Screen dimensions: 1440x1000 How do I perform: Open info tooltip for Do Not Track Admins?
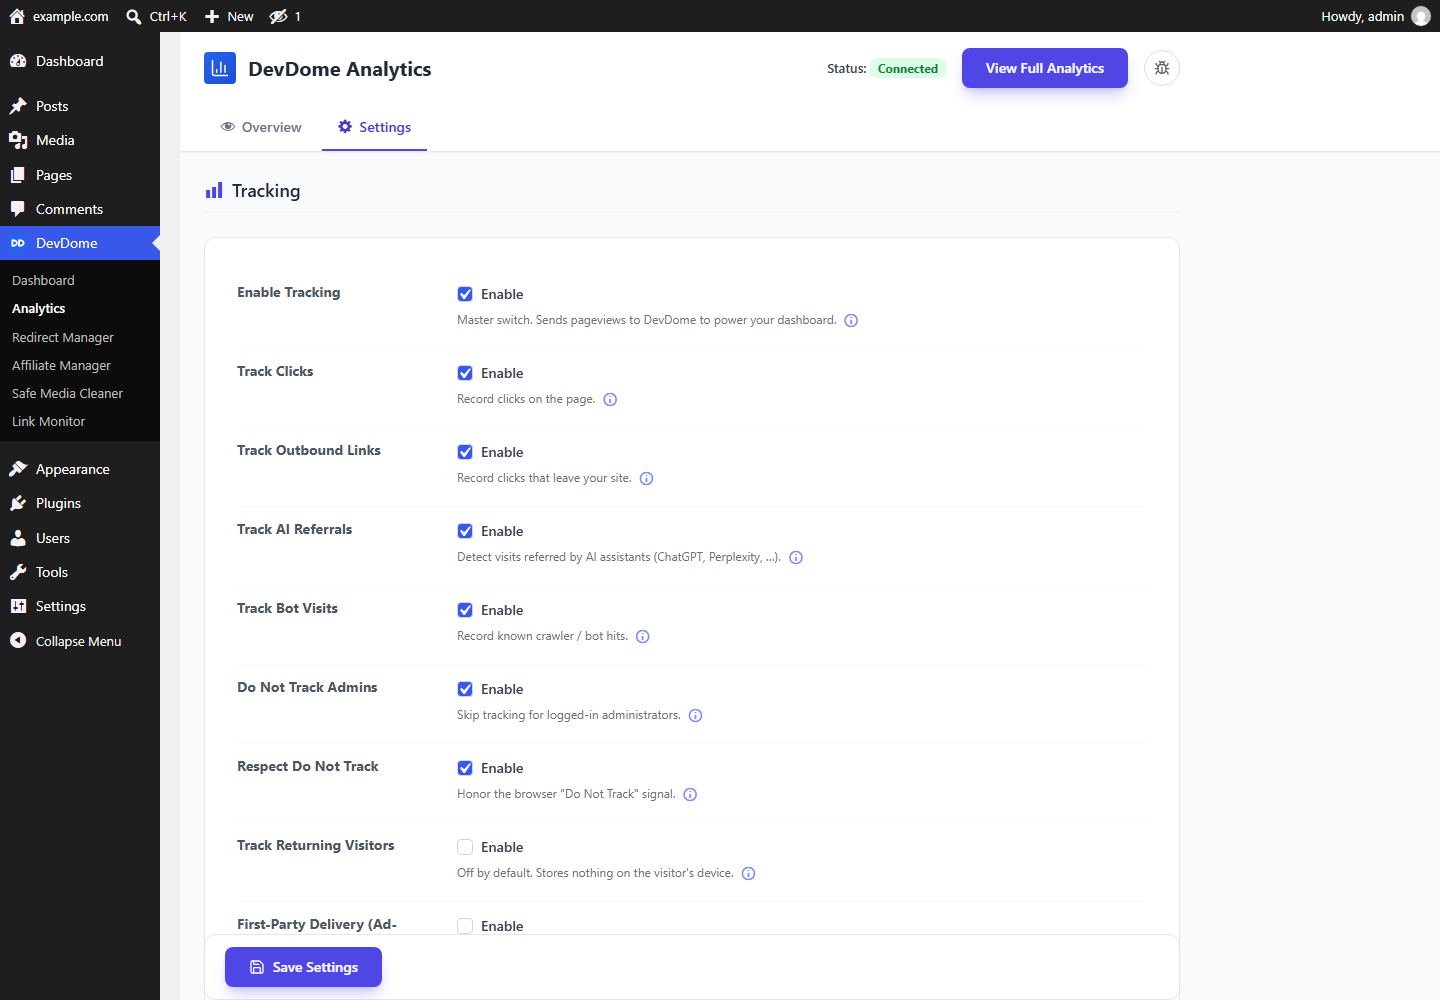696,716
